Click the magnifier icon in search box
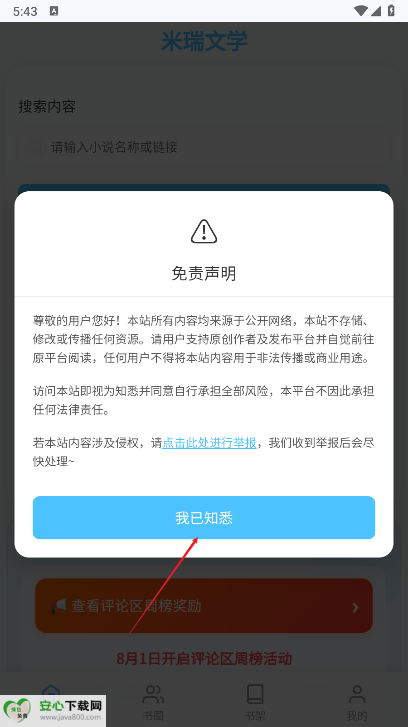This screenshot has height=727, width=408. coord(37,147)
